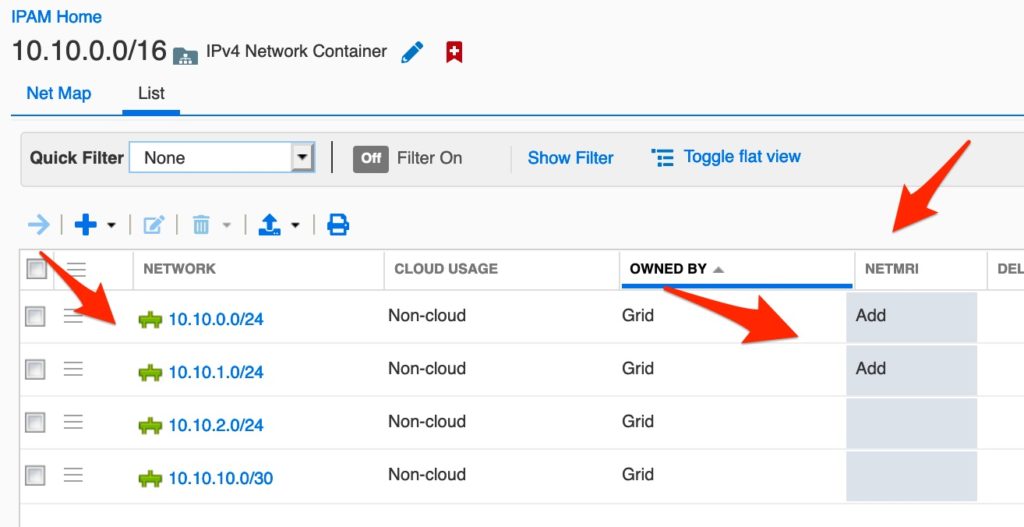This screenshot has height=527, width=1024.
Task: Click the blue plus Add icon
Action: [x=86, y=225]
